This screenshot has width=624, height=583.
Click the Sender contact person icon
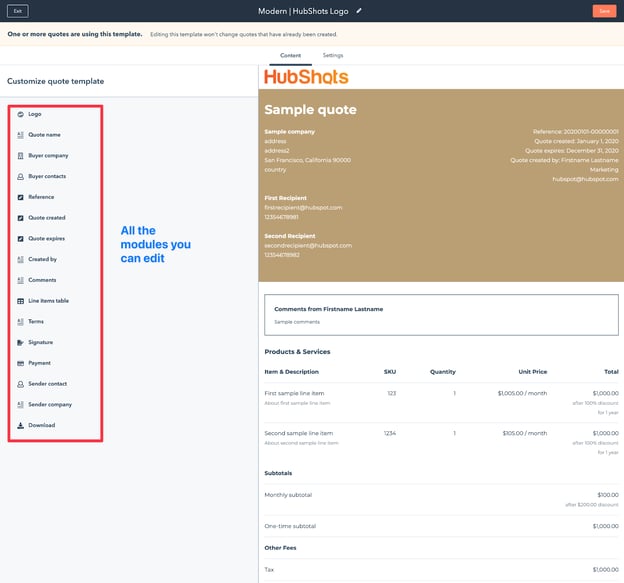(21, 384)
